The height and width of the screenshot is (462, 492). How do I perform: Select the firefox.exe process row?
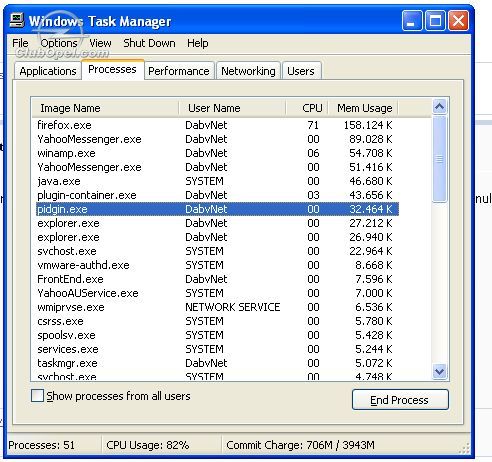(217, 125)
